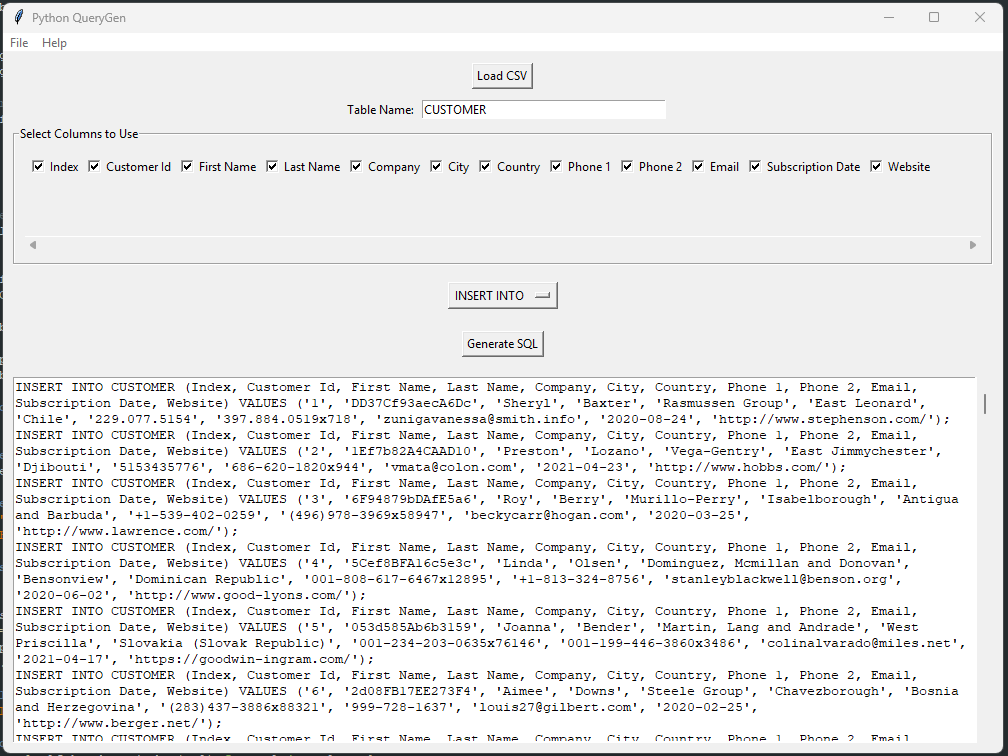Viewport: 1008px width, 756px height.
Task: Click the columns scroll left arrow
Action: (33, 245)
